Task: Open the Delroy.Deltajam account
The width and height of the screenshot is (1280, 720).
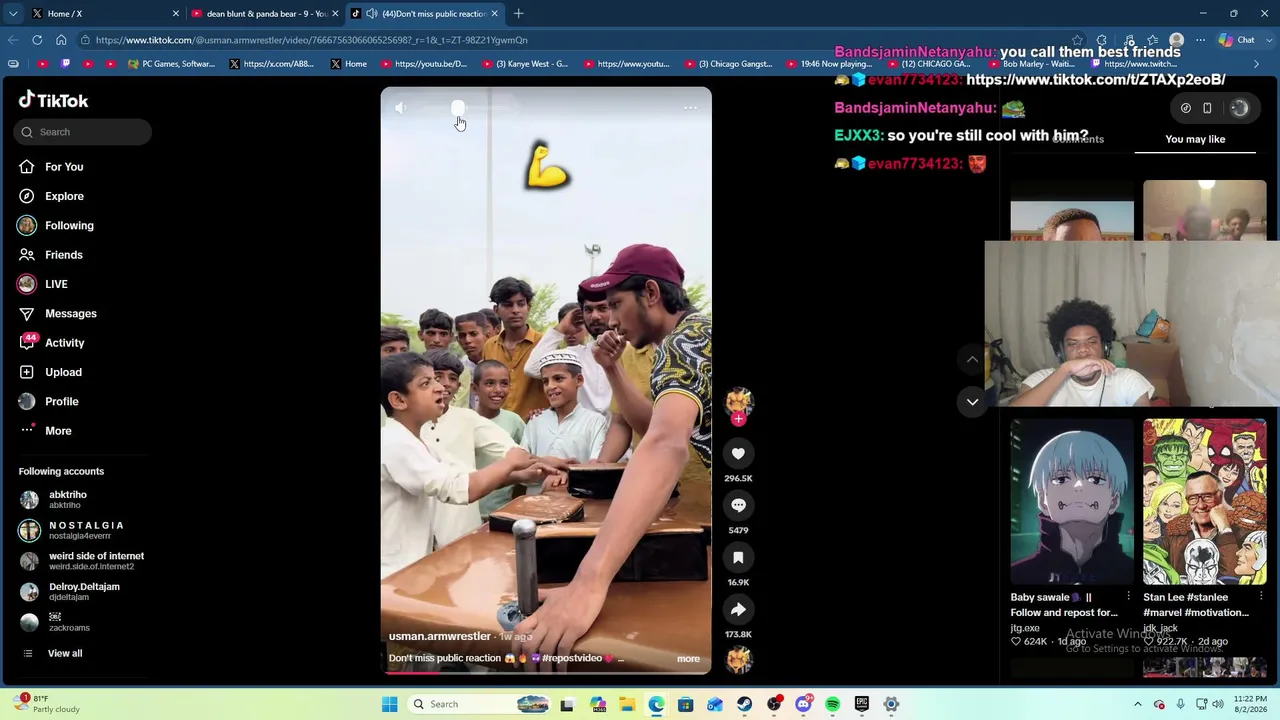Action: point(70,592)
